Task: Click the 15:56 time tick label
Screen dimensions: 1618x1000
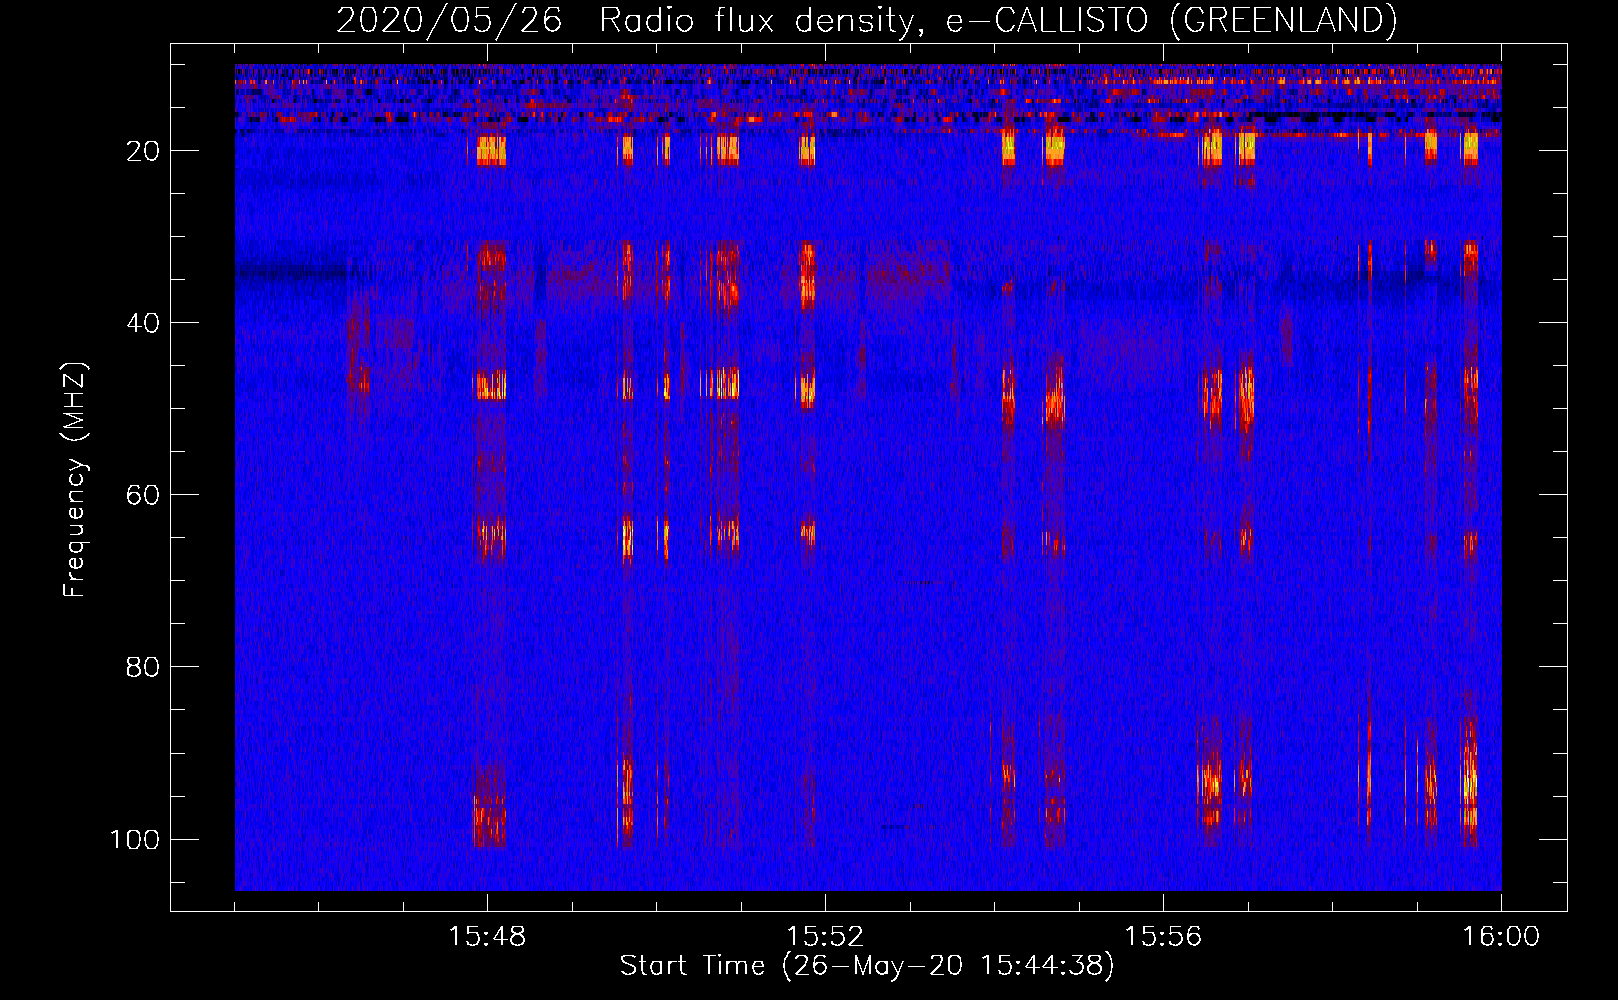Action: (1163, 936)
